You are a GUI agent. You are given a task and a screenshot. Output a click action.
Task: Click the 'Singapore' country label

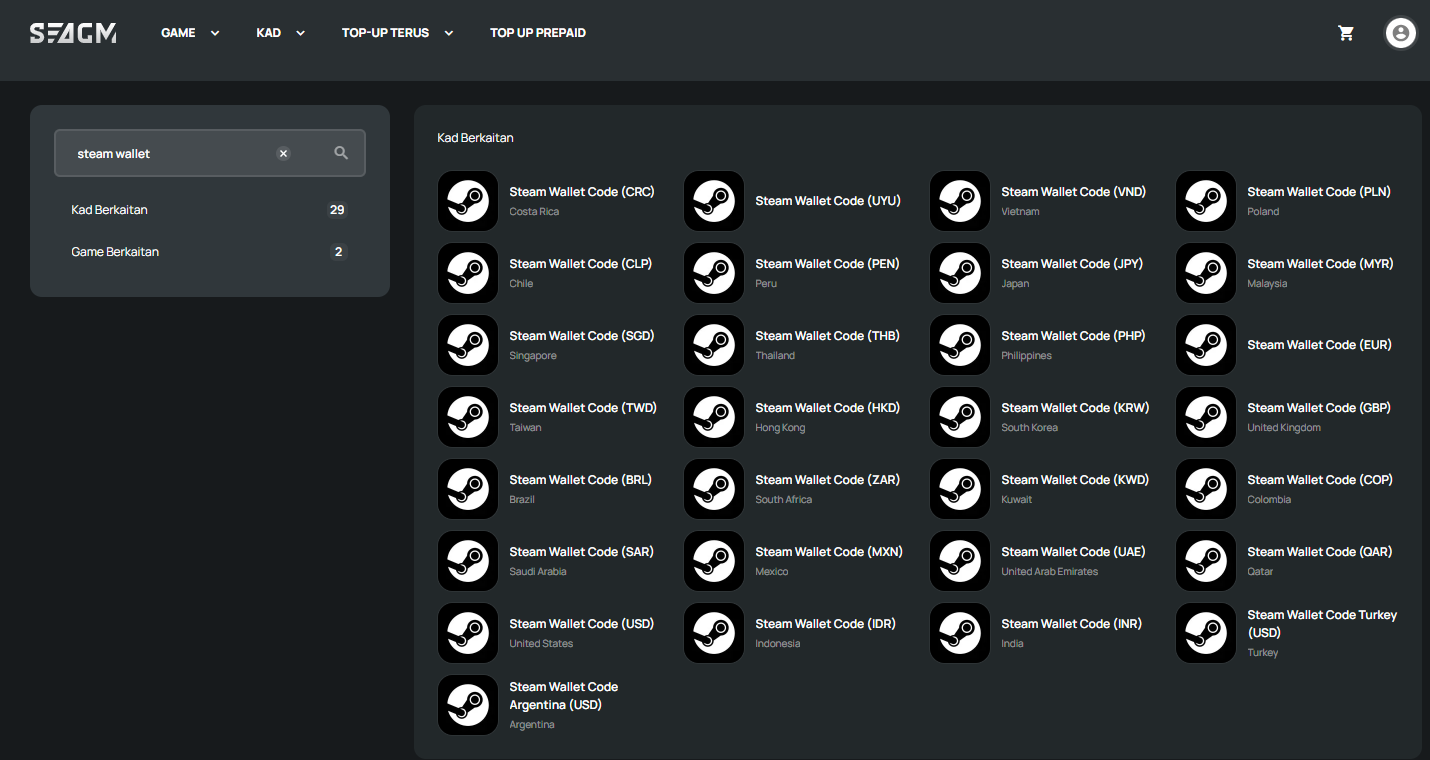[x=533, y=356]
